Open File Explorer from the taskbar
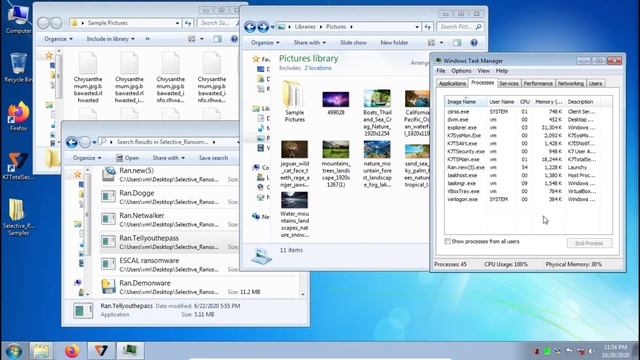 (x=41, y=351)
